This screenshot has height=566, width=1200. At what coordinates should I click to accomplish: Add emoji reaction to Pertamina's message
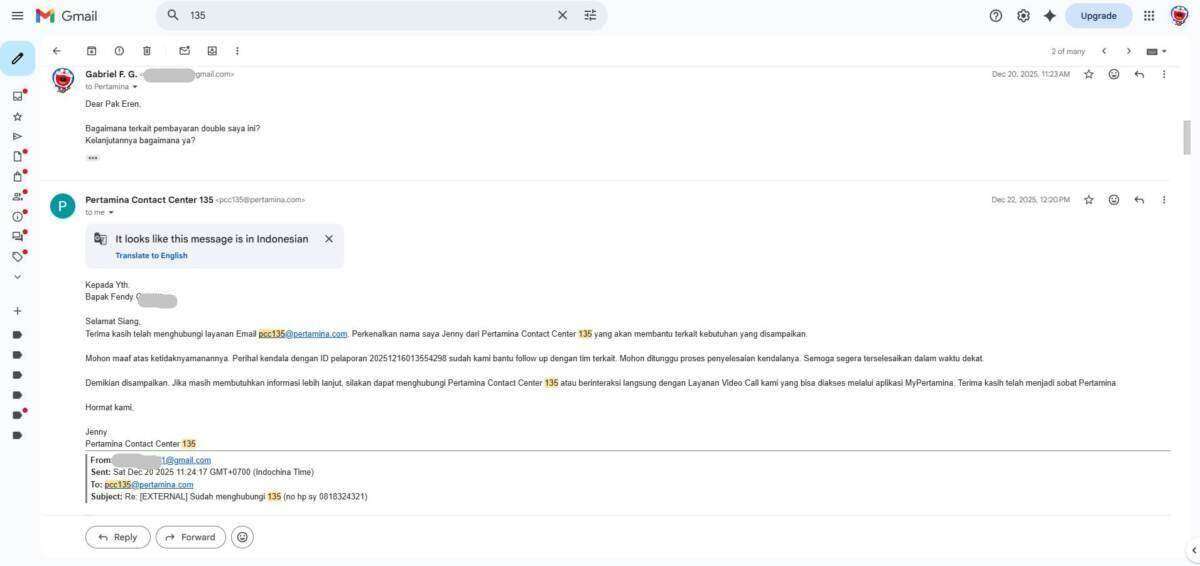1113,200
